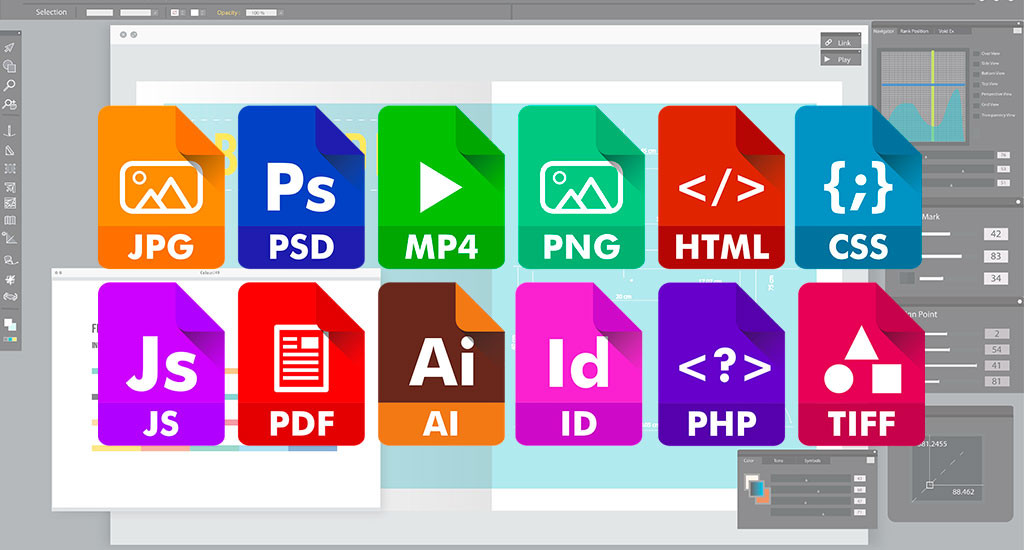
Task: Open the Color panel options menu button
Action: [870, 460]
